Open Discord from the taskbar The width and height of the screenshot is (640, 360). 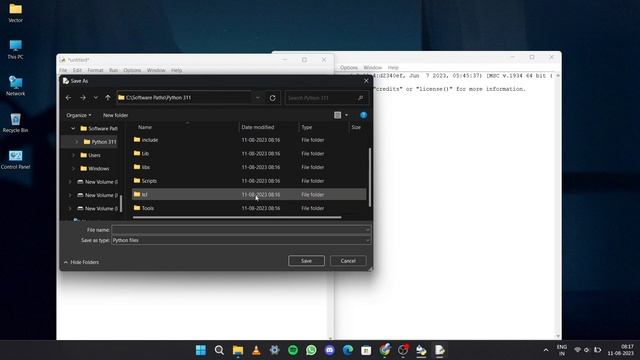tap(330, 350)
